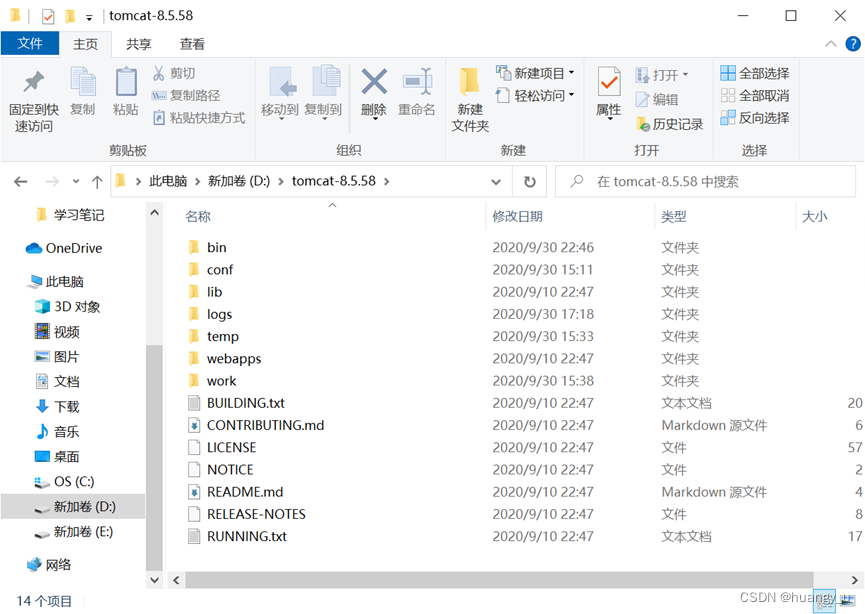Screen dimensions: 865x614
Task: Collapse the ribbon with the chevron
Action: (x=830, y=44)
